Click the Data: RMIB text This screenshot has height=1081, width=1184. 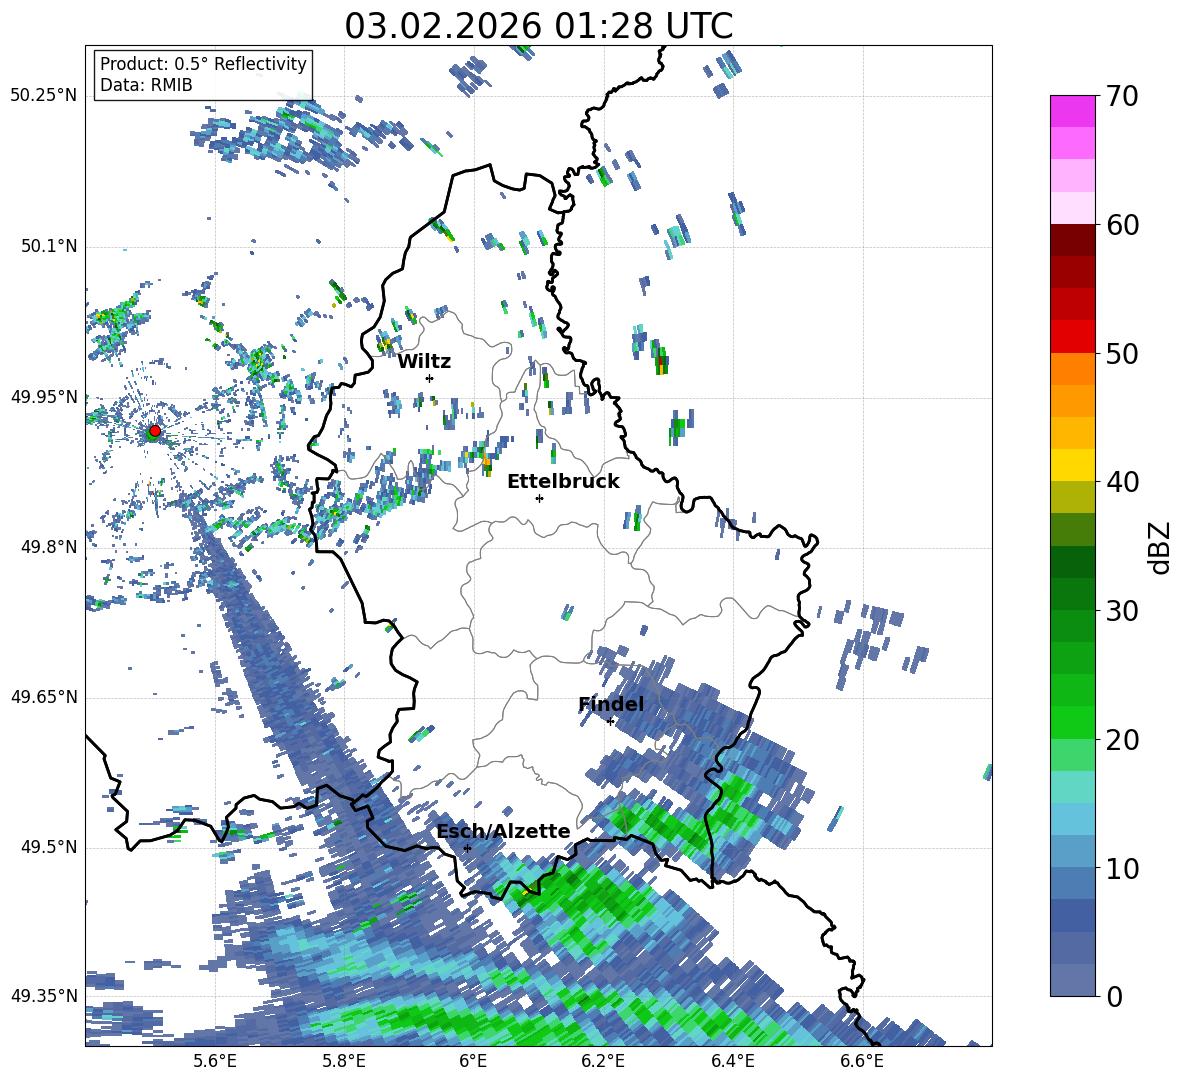tap(146, 85)
